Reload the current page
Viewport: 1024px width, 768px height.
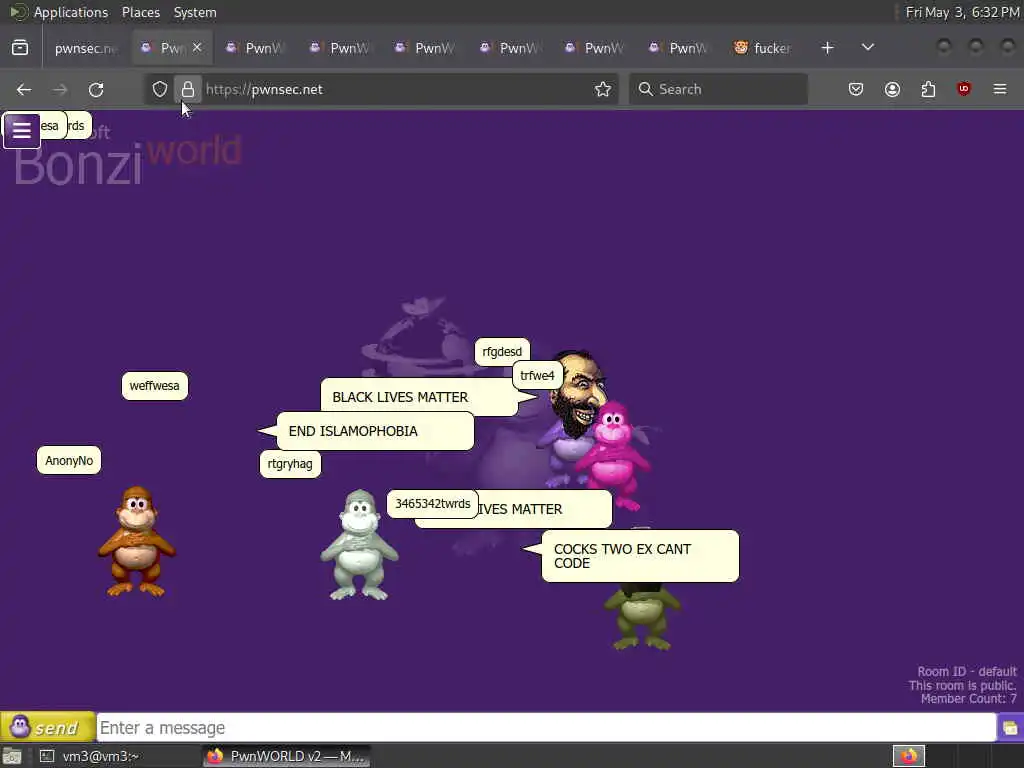(x=96, y=89)
